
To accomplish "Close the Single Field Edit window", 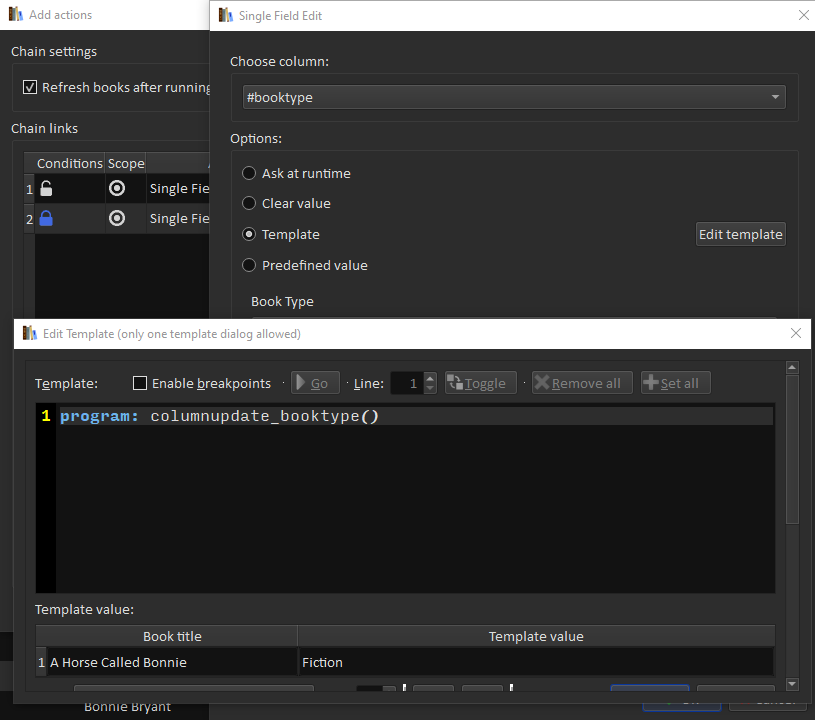I will point(804,15).
